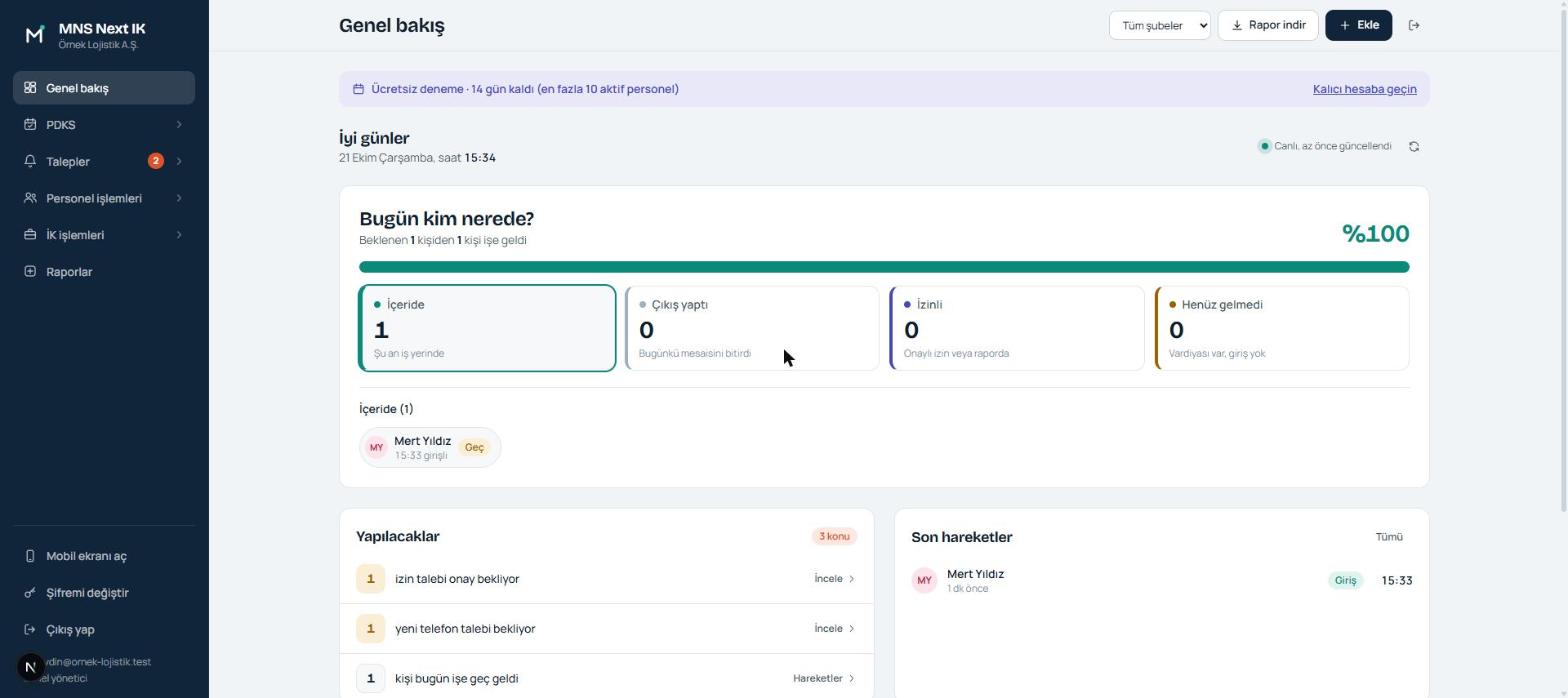This screenshot has height=698, width=1568.
Task: Click İncele for yeni telefon talebi
Action: (x=834, y=629)
